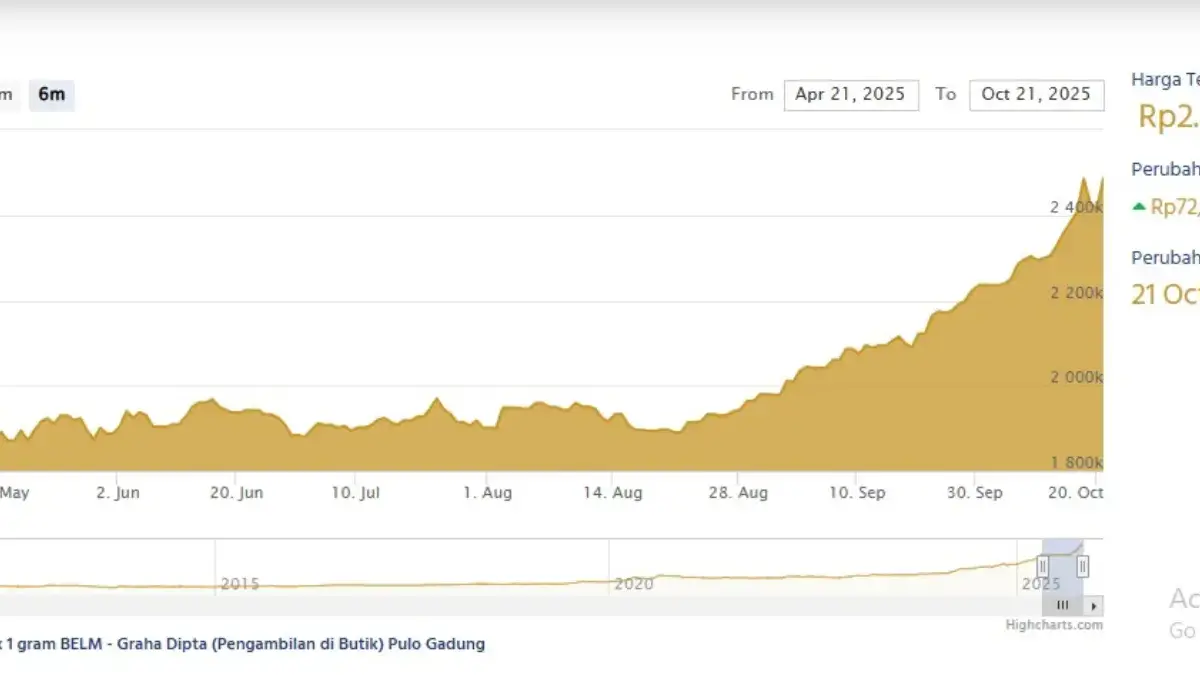Select the 6m range button
Viewport: 1200px width, 675px height.
(51, 95)
